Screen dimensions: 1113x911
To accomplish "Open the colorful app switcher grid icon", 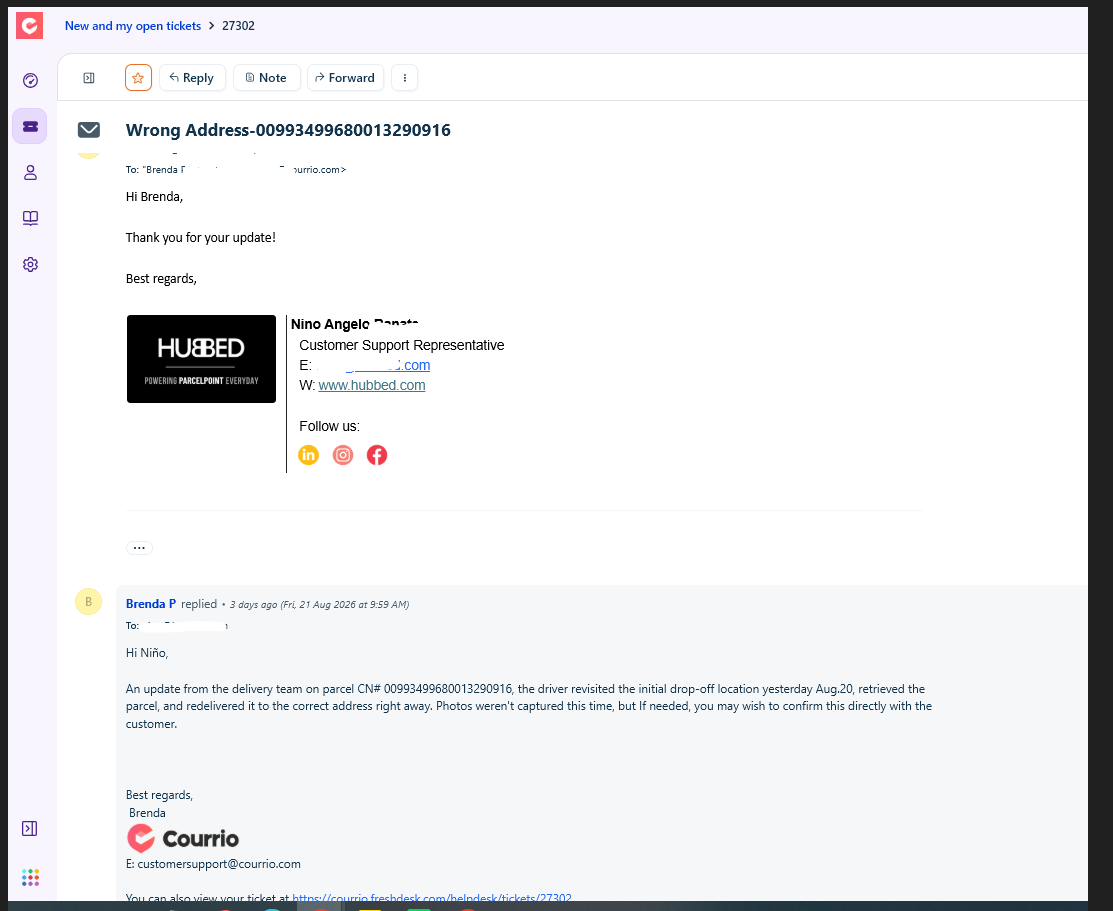I will click(x=30, y=878).
